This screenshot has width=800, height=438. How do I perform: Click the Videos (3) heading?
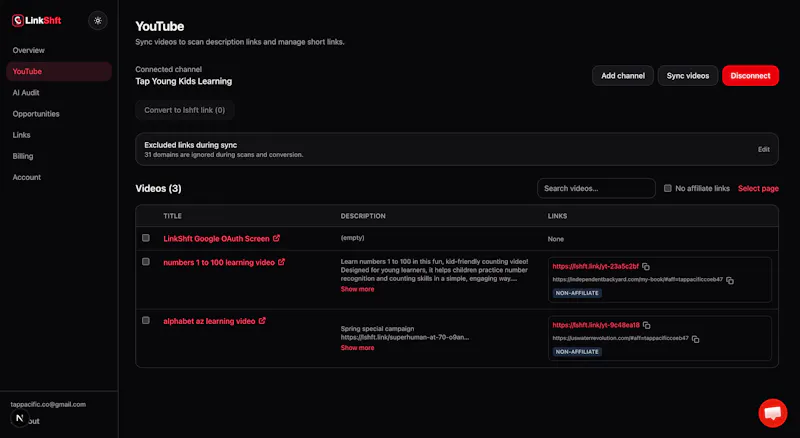pos(158,188)
